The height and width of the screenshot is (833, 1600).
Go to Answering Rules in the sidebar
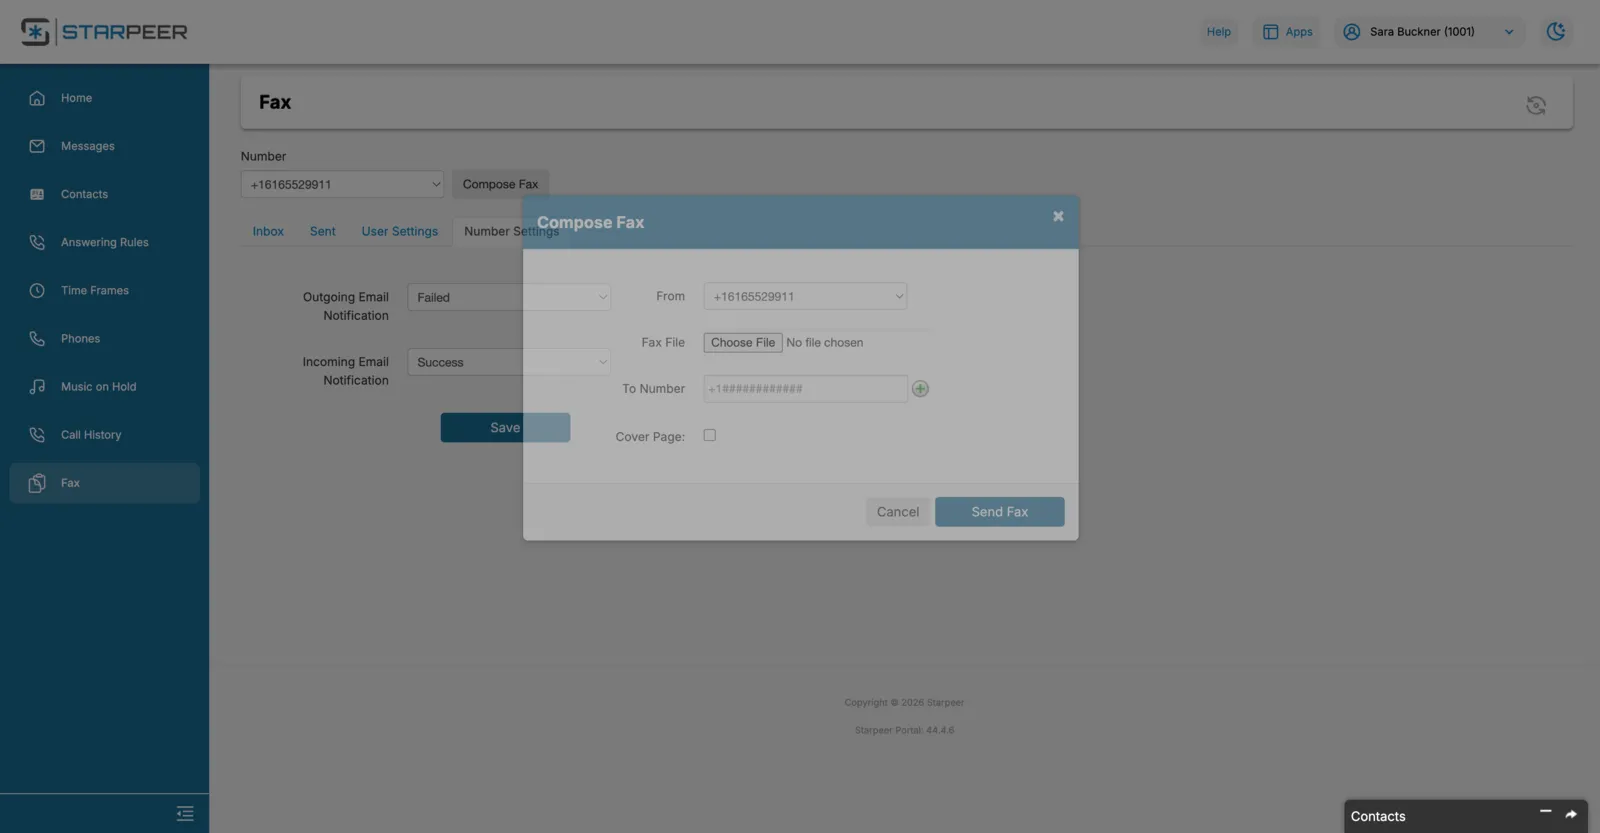point(104,242)
